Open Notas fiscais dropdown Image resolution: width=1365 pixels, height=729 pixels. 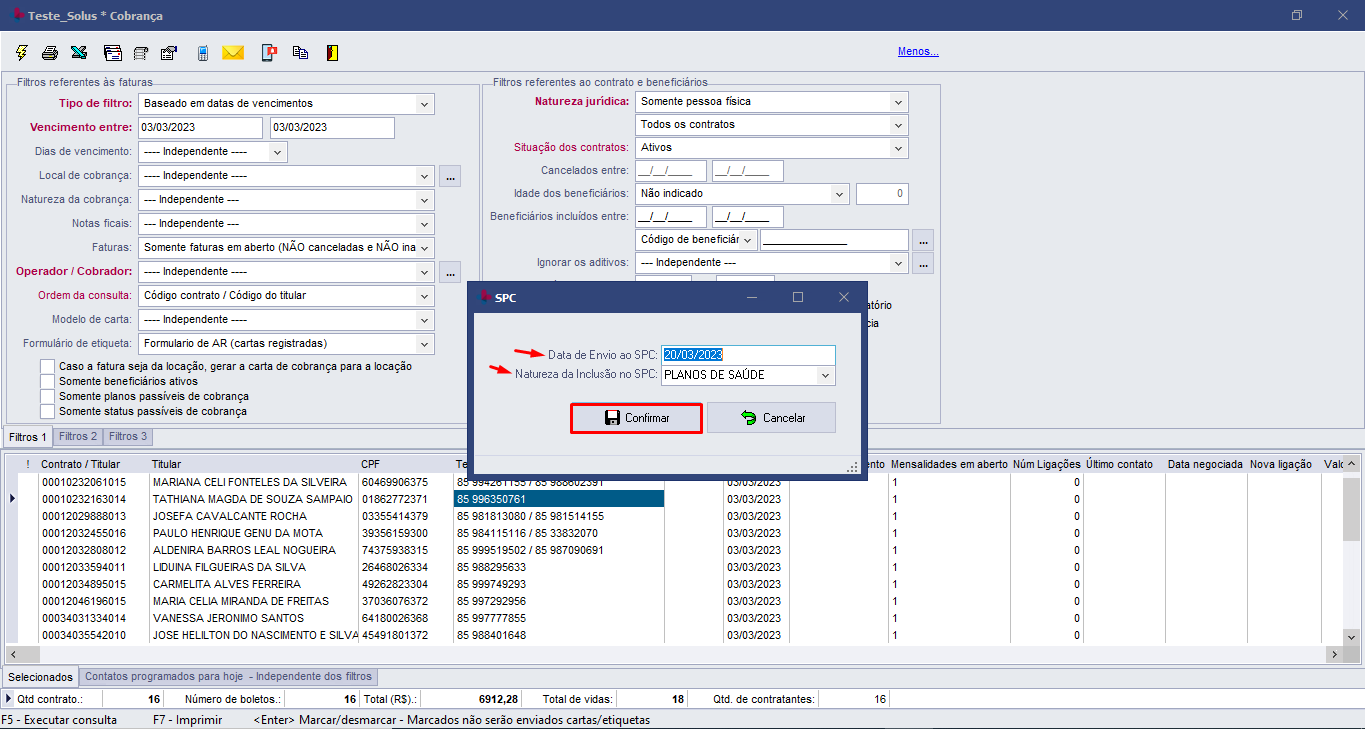coord(425,224)
